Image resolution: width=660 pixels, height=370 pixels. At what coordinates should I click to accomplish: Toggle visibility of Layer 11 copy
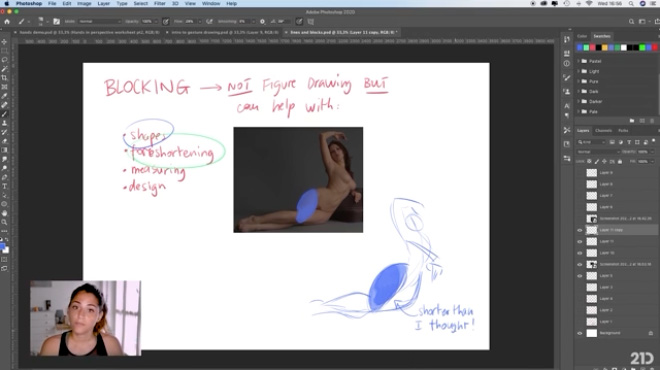pos(580,230)
